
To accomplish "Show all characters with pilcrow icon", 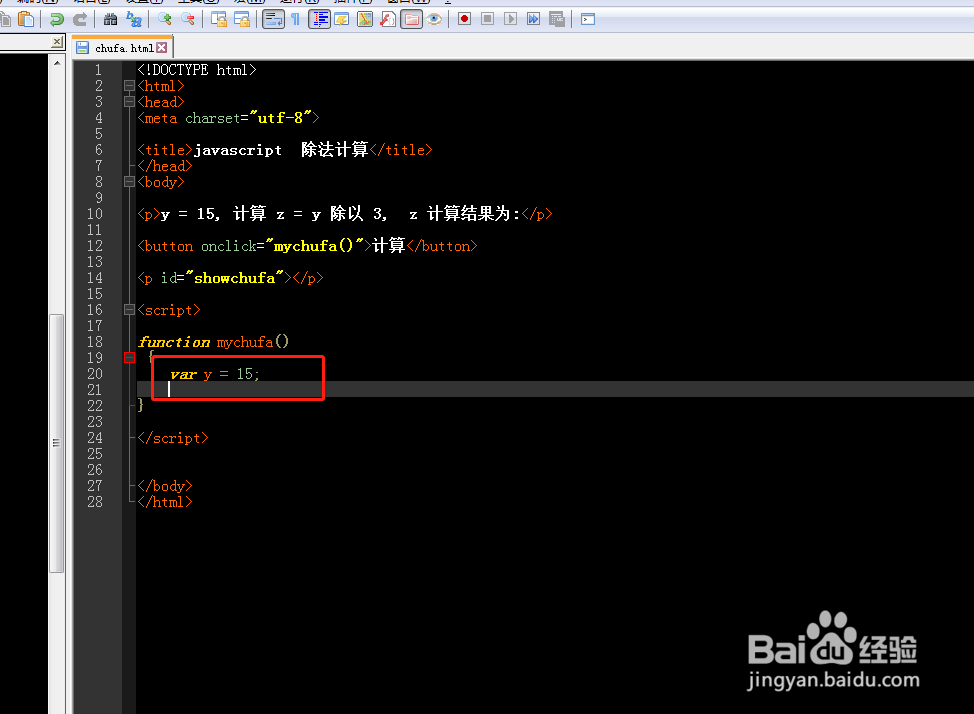I will coord(296,19).
